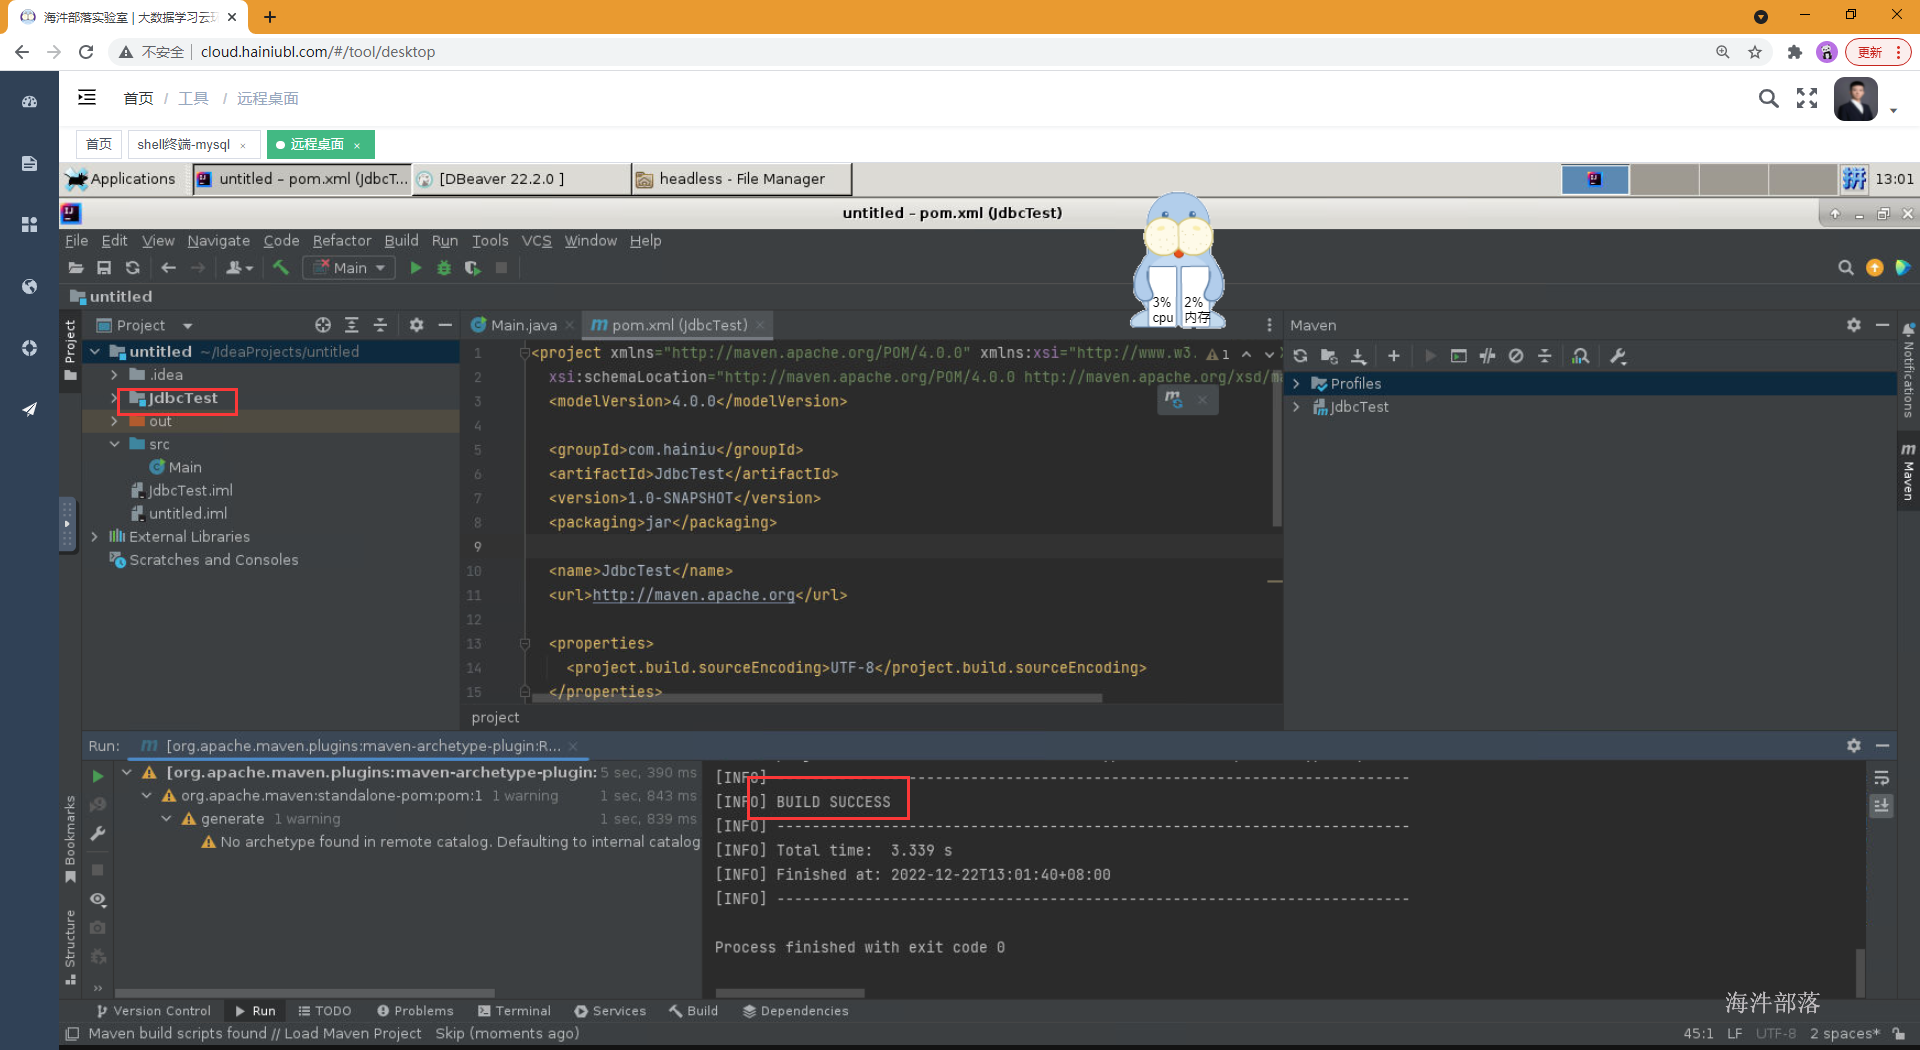Expand the JdbcTest folder in Project tree
1920x1050 pixels.
[x=115, y=398]
